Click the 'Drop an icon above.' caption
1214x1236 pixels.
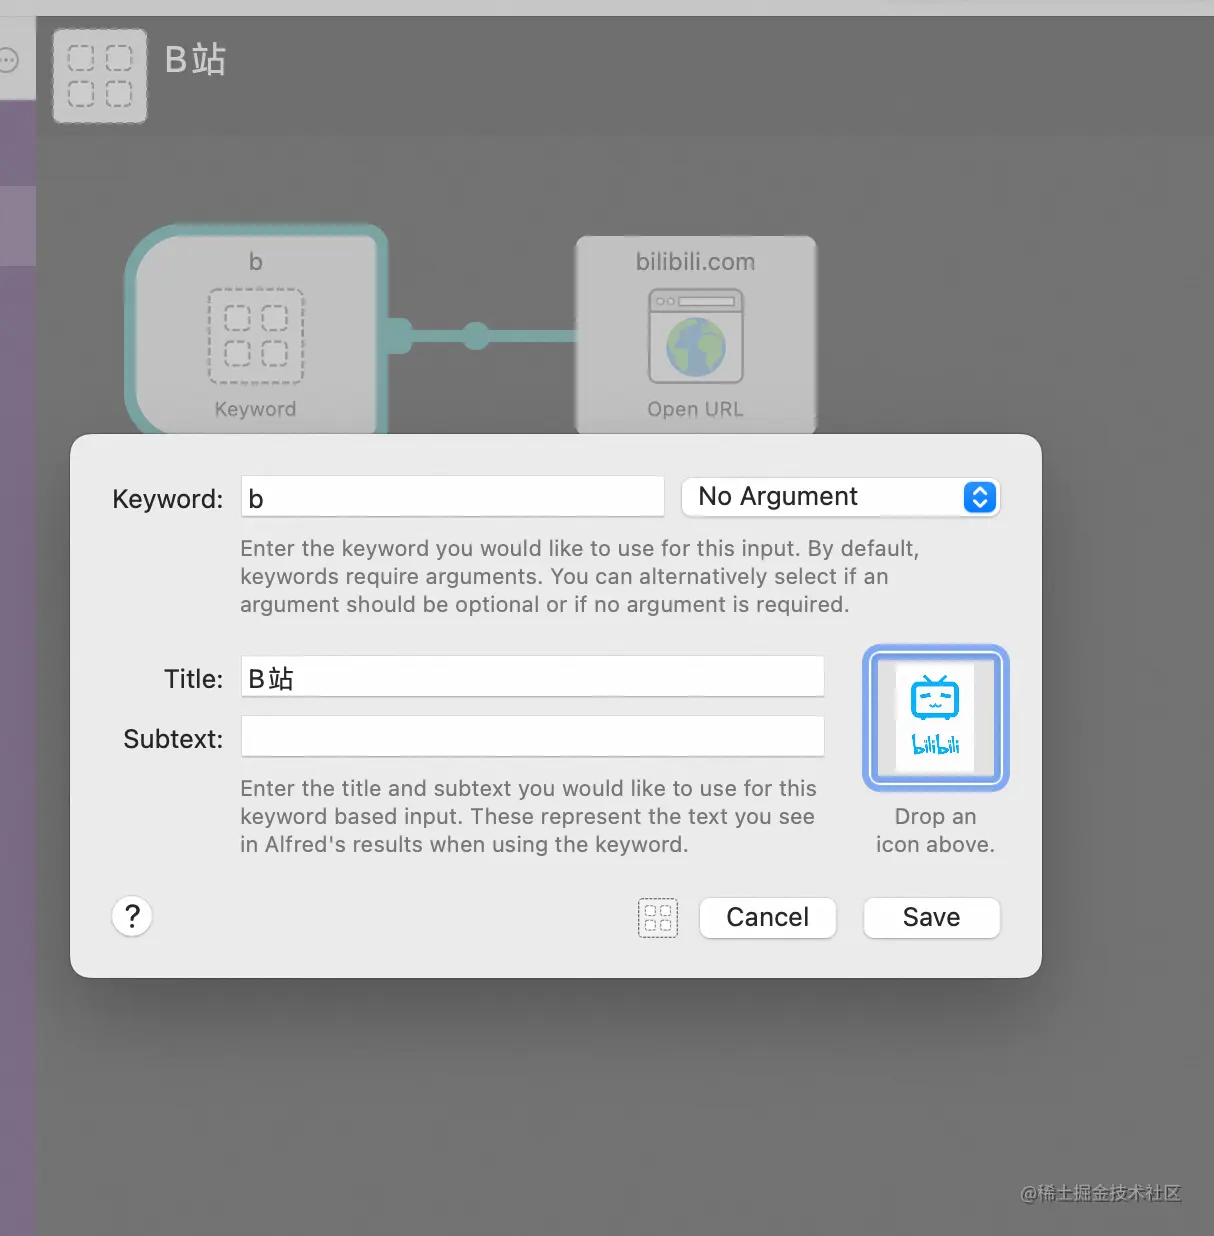pos(935,830)
